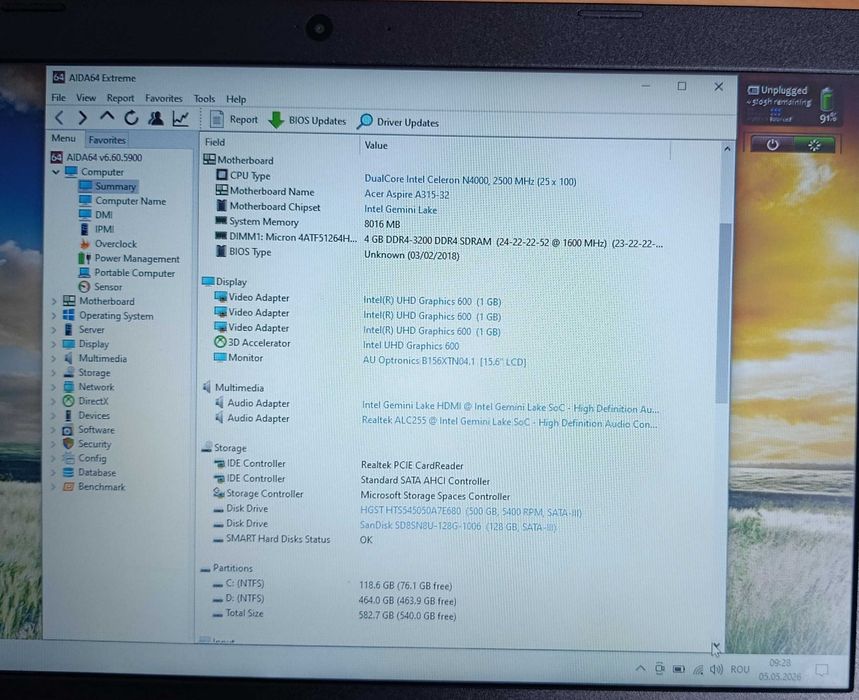Open the Acer Aspire A315-32 link

406,194
